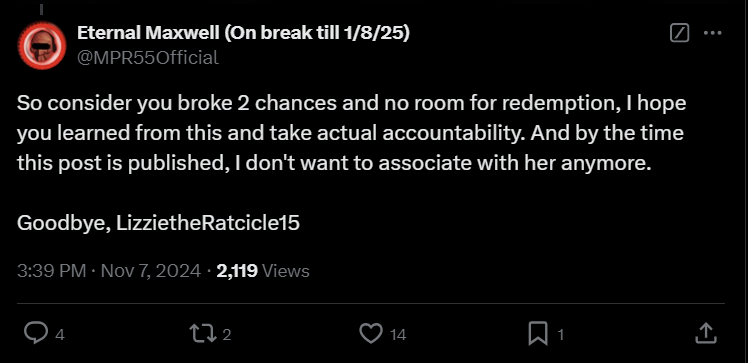
Task: Tap the share upload arrow icon
Action: pos(706,333)
